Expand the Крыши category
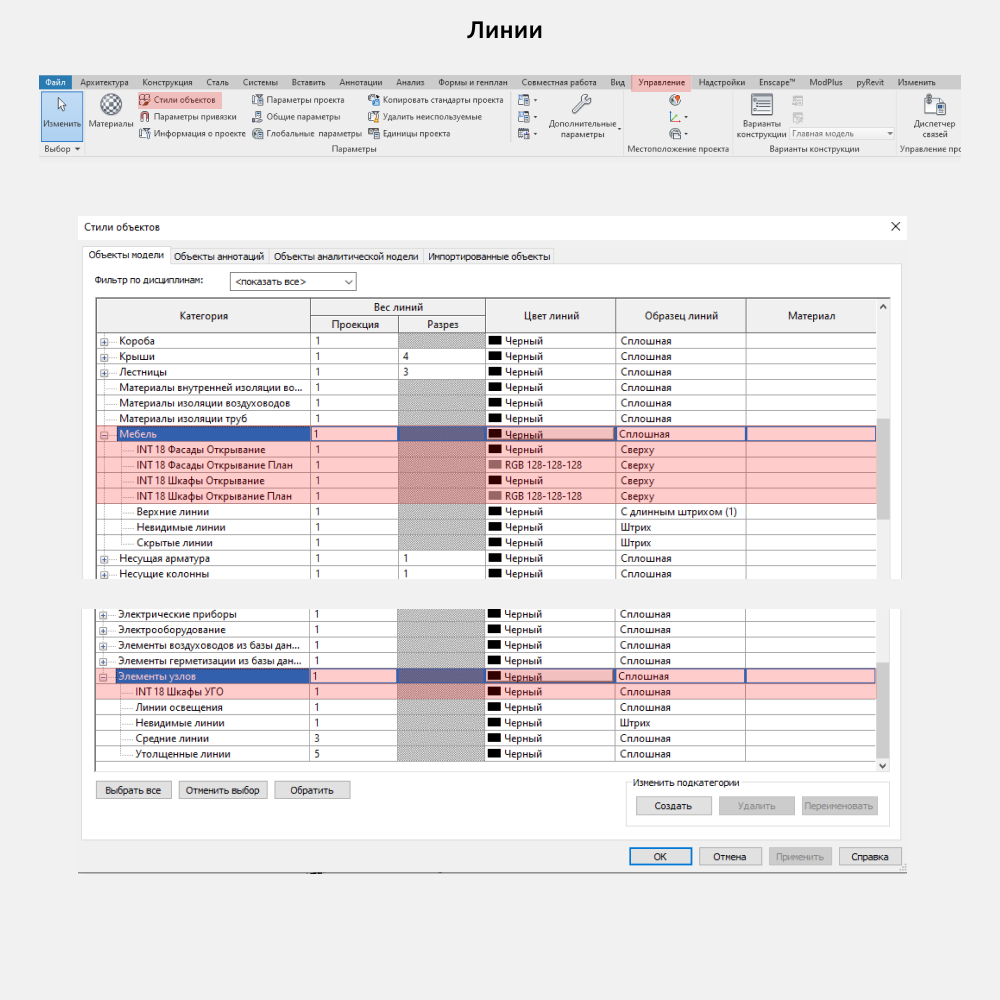Viewport: 1000px width, 1000px height. [104, 357]
